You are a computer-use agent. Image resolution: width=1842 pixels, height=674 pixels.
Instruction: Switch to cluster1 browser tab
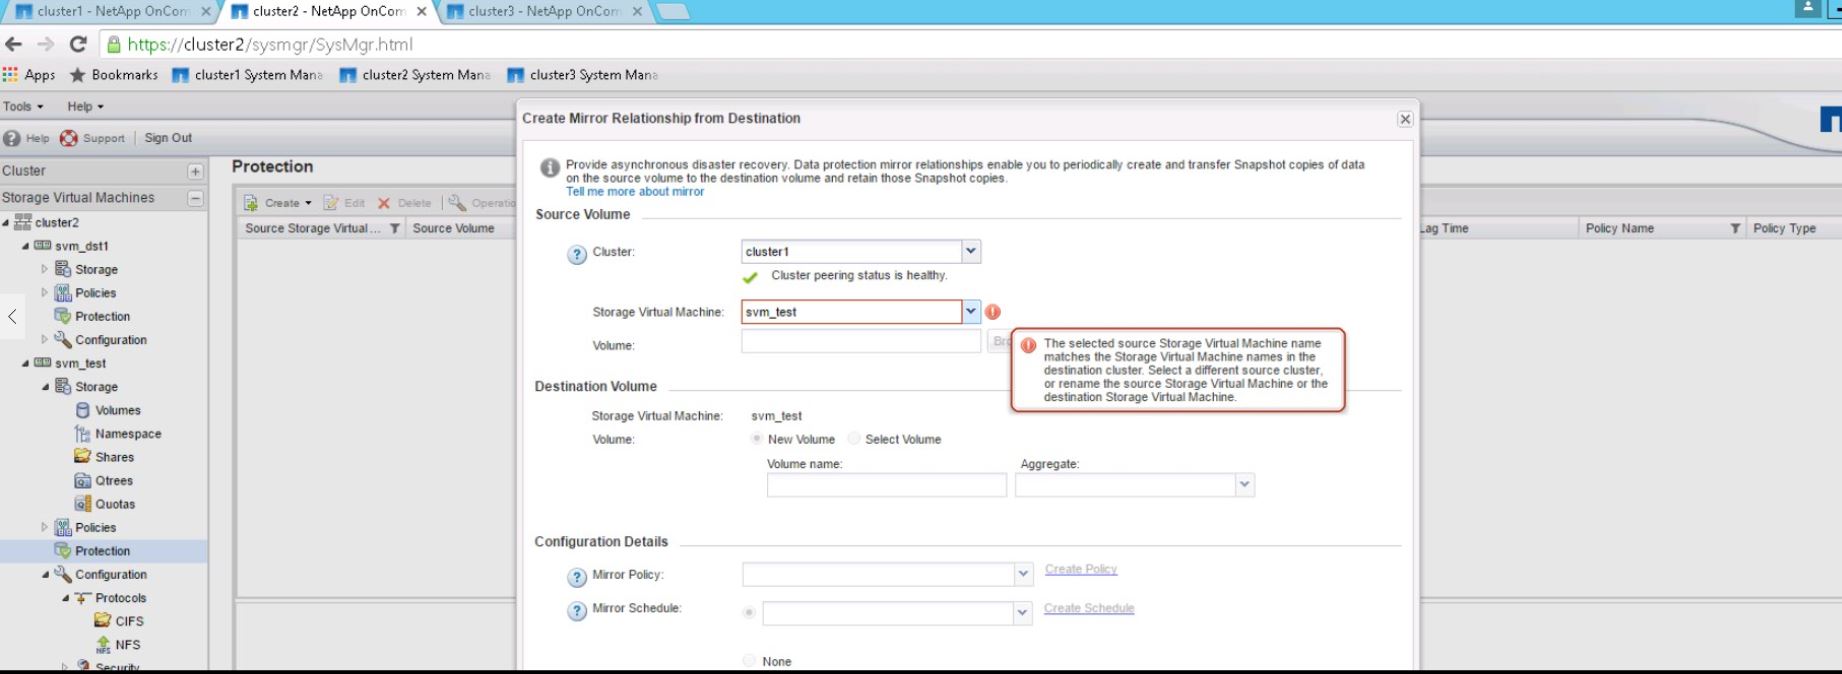point(112,12)
